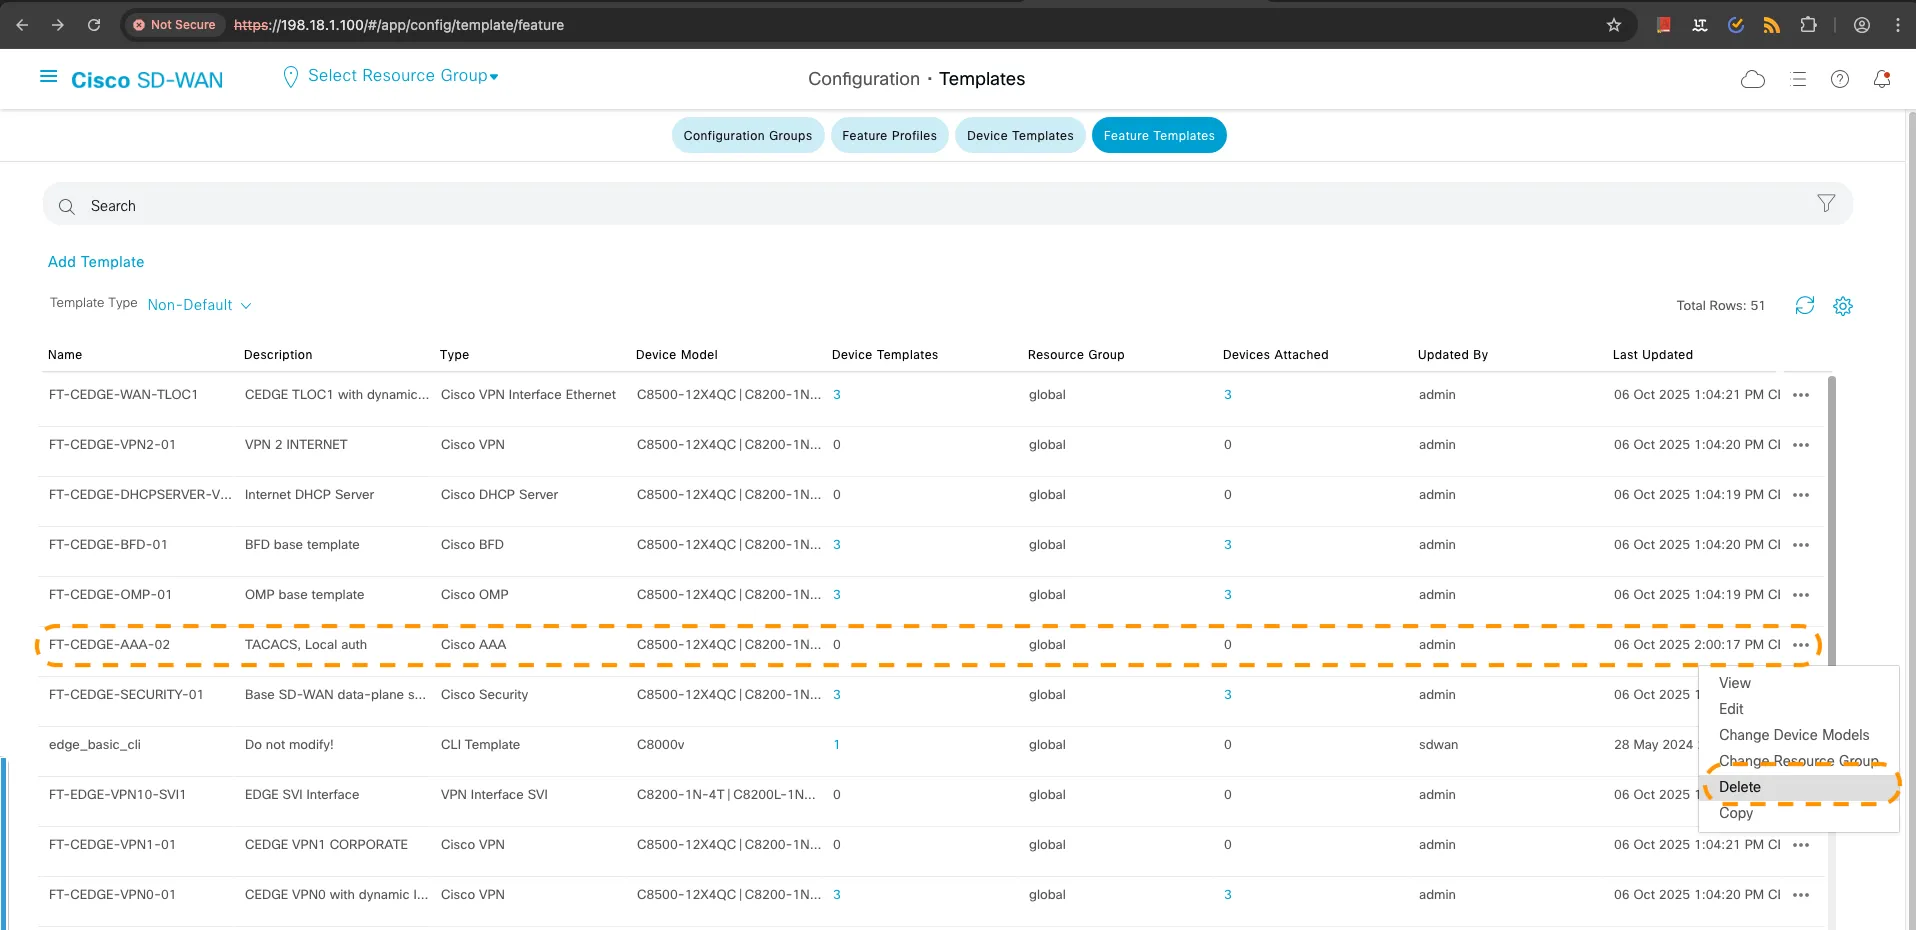Open more actions ellipsis on edge_basic_cli row

[1802, 745]
